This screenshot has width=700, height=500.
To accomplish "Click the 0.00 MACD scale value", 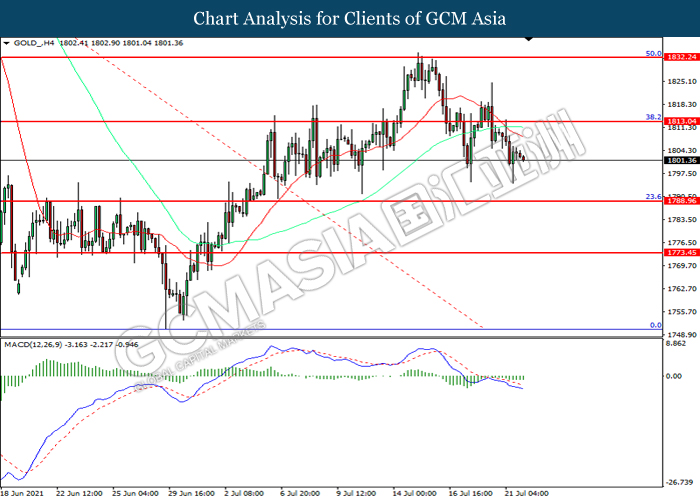I will pos(674,376).
